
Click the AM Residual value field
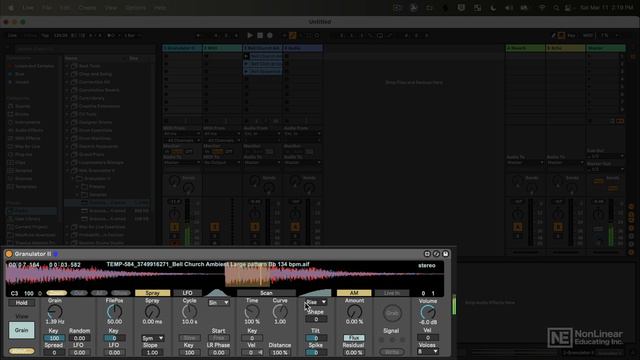pyautogui.click(x=354, y=352)
